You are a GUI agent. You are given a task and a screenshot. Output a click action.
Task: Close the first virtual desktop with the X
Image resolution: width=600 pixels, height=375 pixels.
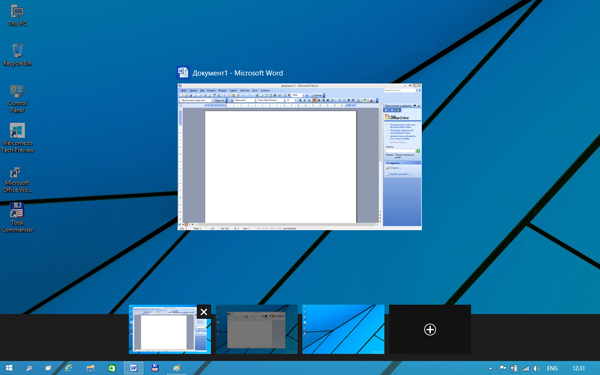[204, 311]
